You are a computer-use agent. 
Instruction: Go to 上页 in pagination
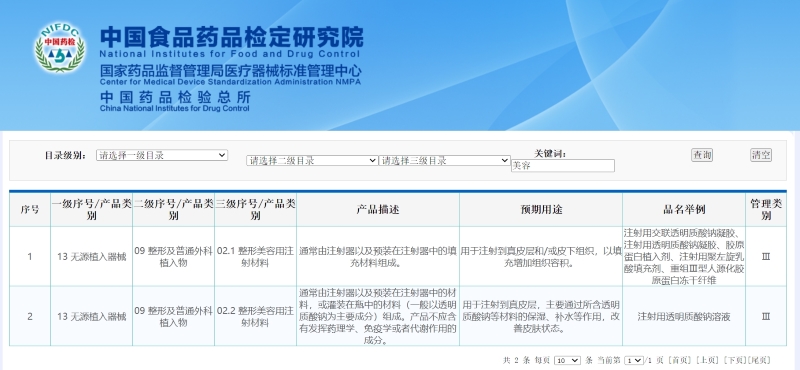pos(709,360)
